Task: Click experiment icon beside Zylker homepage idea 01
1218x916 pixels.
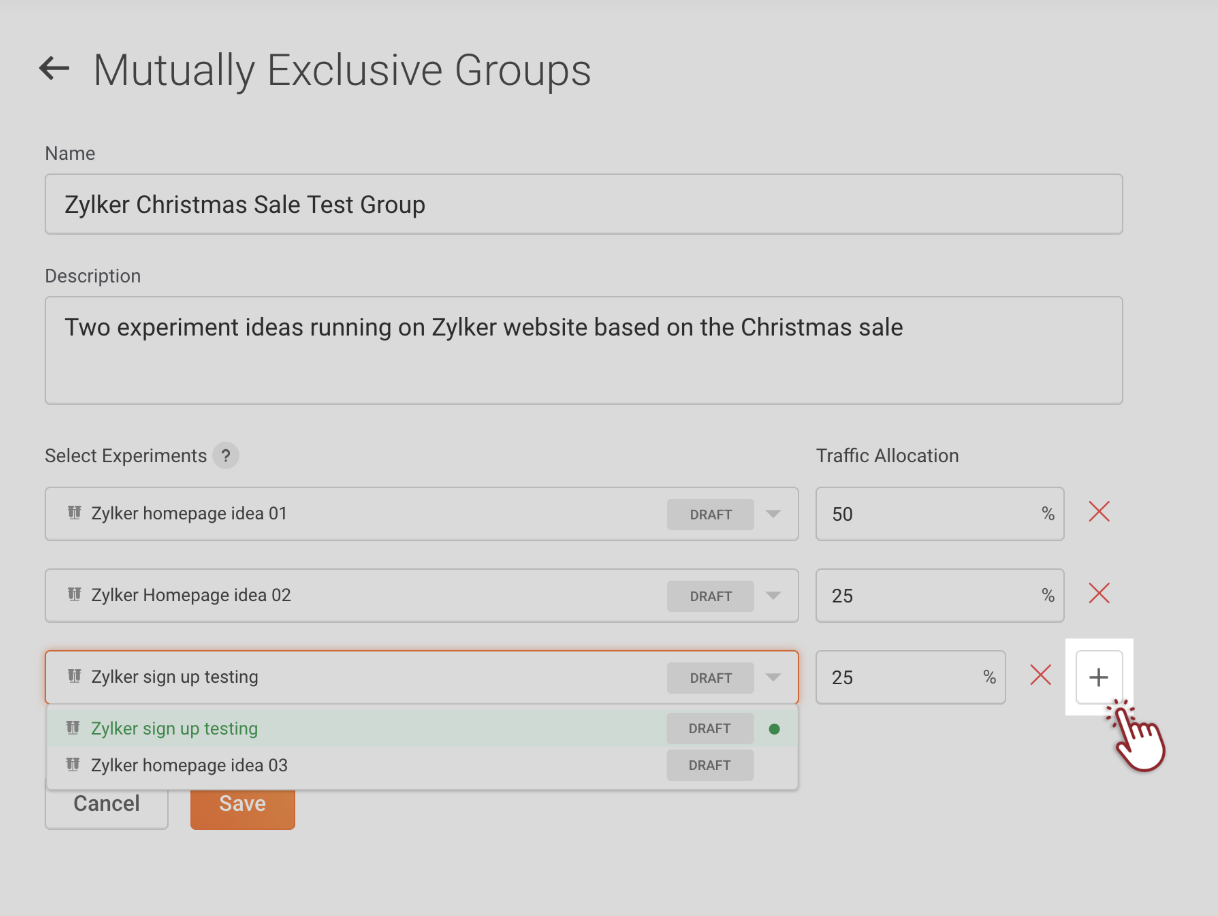Action: (x=73, y=514)
